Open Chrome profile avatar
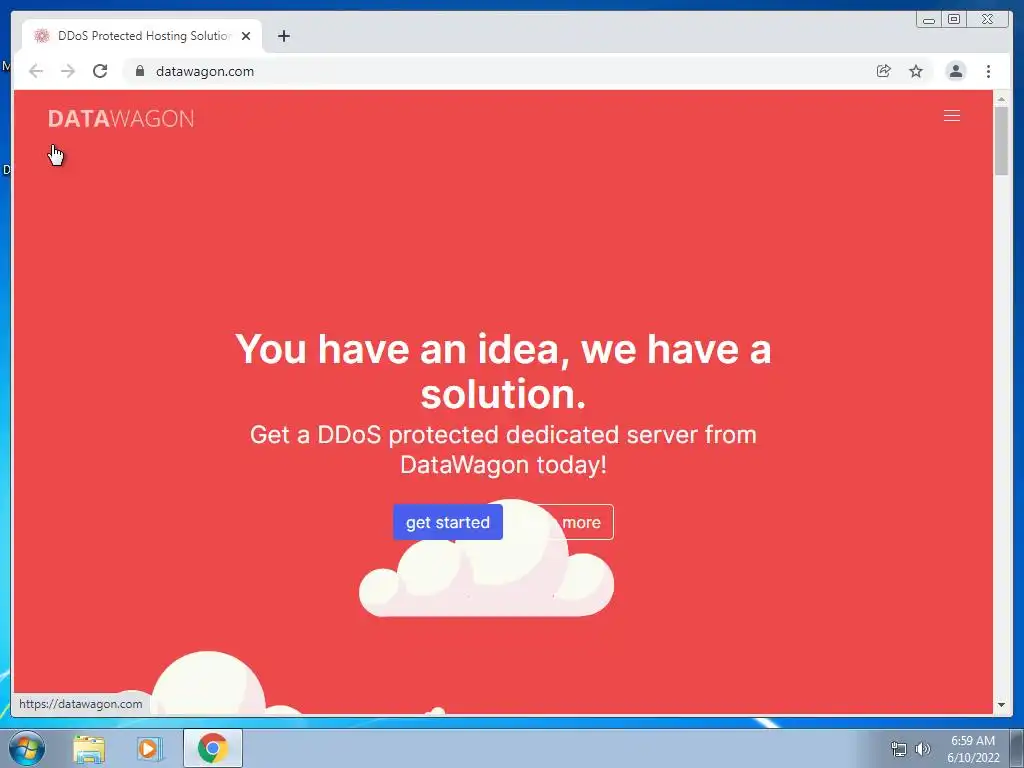Screen dimensions: 1024x768 (x=955, y=71)
